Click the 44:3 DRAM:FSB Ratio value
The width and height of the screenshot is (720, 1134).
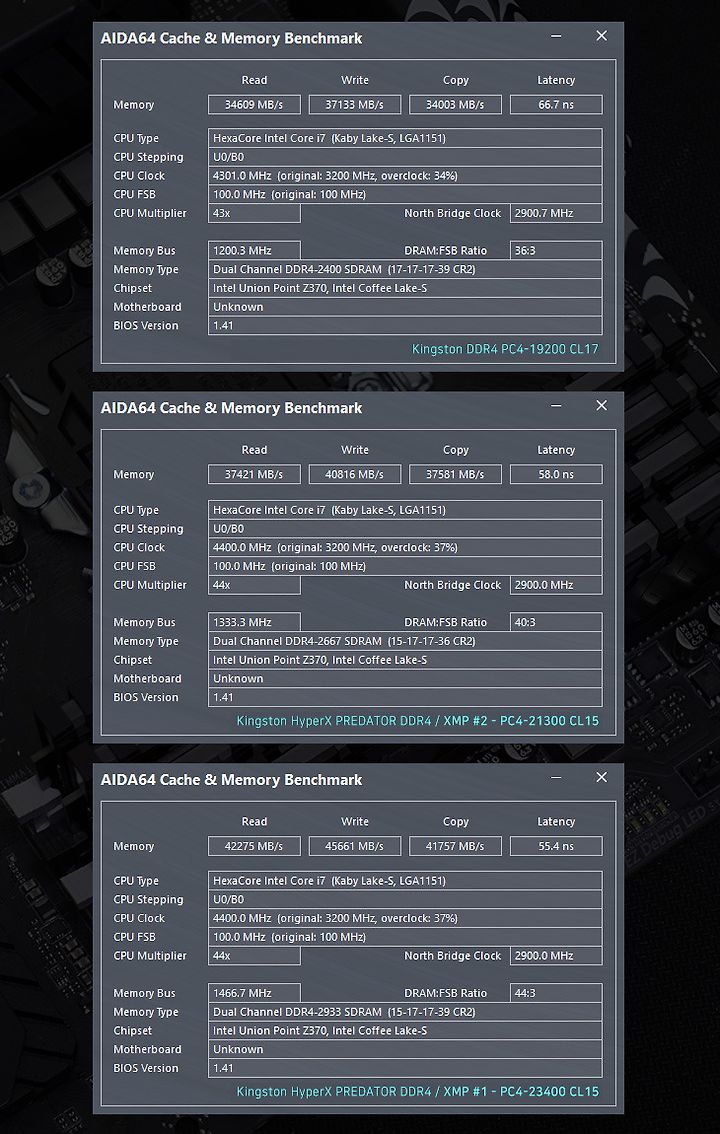556,993
